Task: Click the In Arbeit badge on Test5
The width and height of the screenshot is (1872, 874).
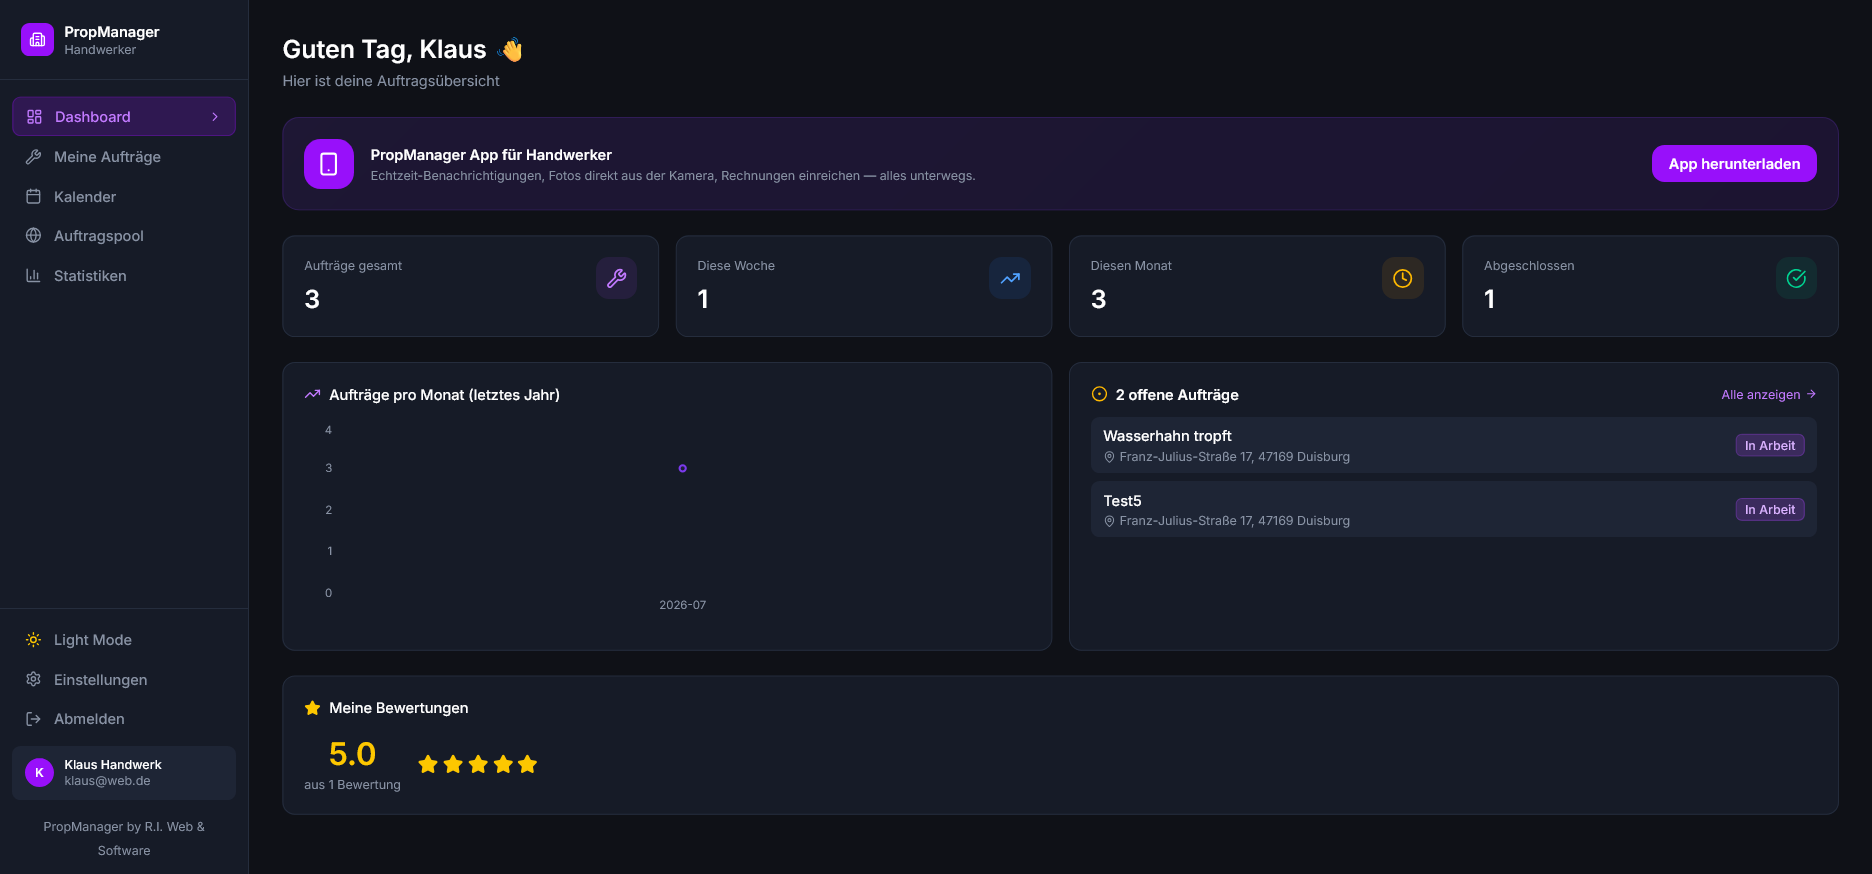Action: pyautogui.click(x=1769, y=510)
